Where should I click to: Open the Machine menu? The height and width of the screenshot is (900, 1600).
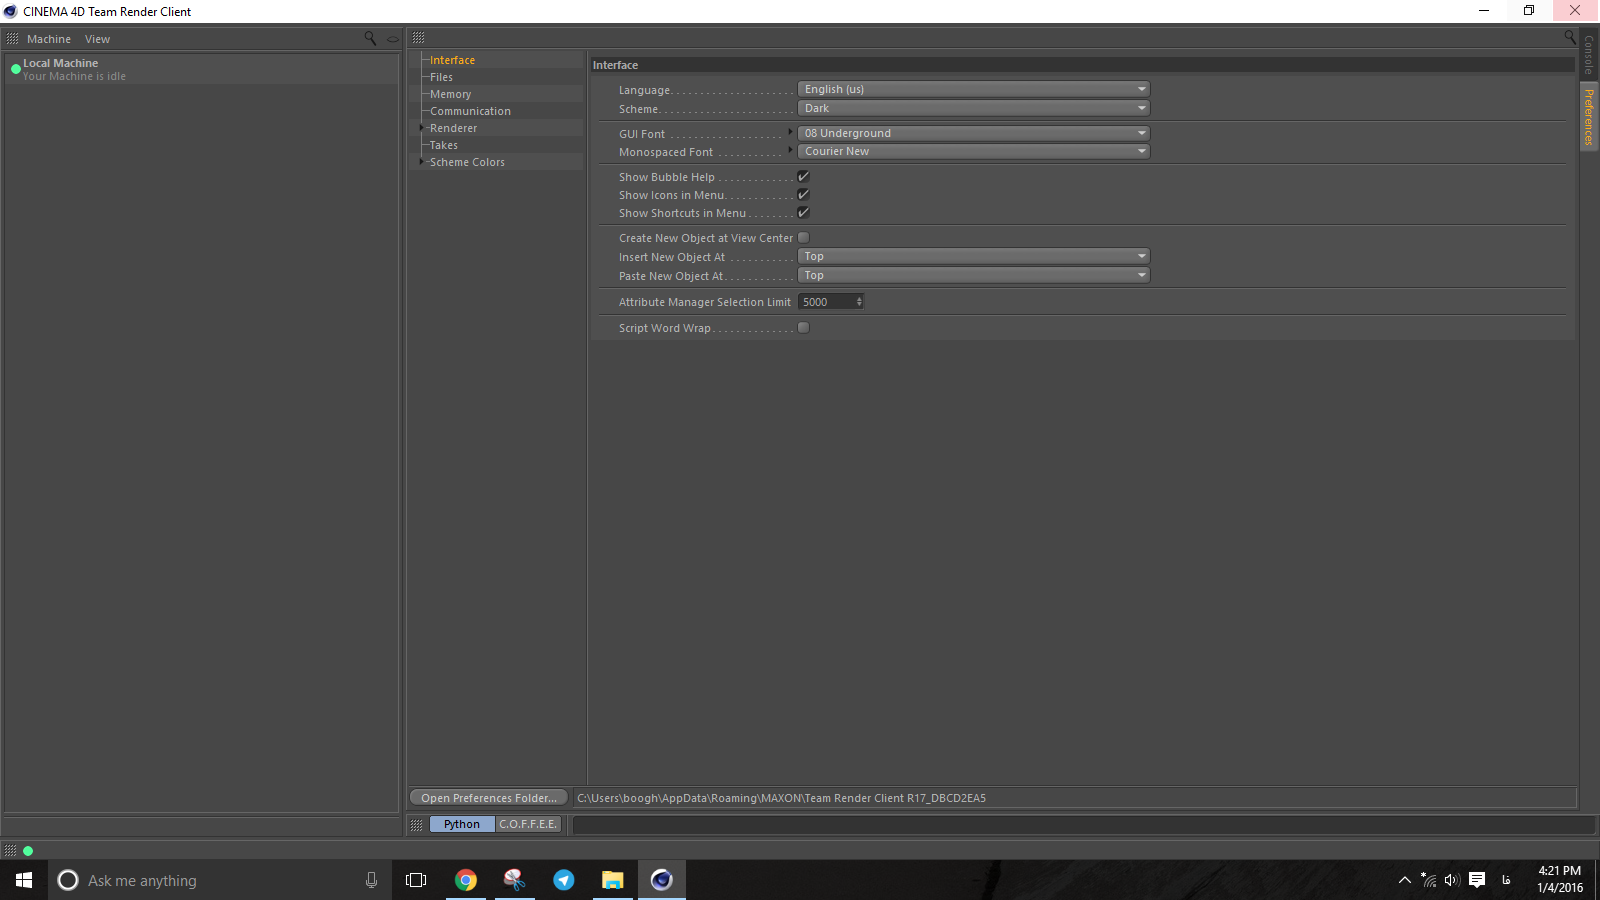tap(49, 39)
